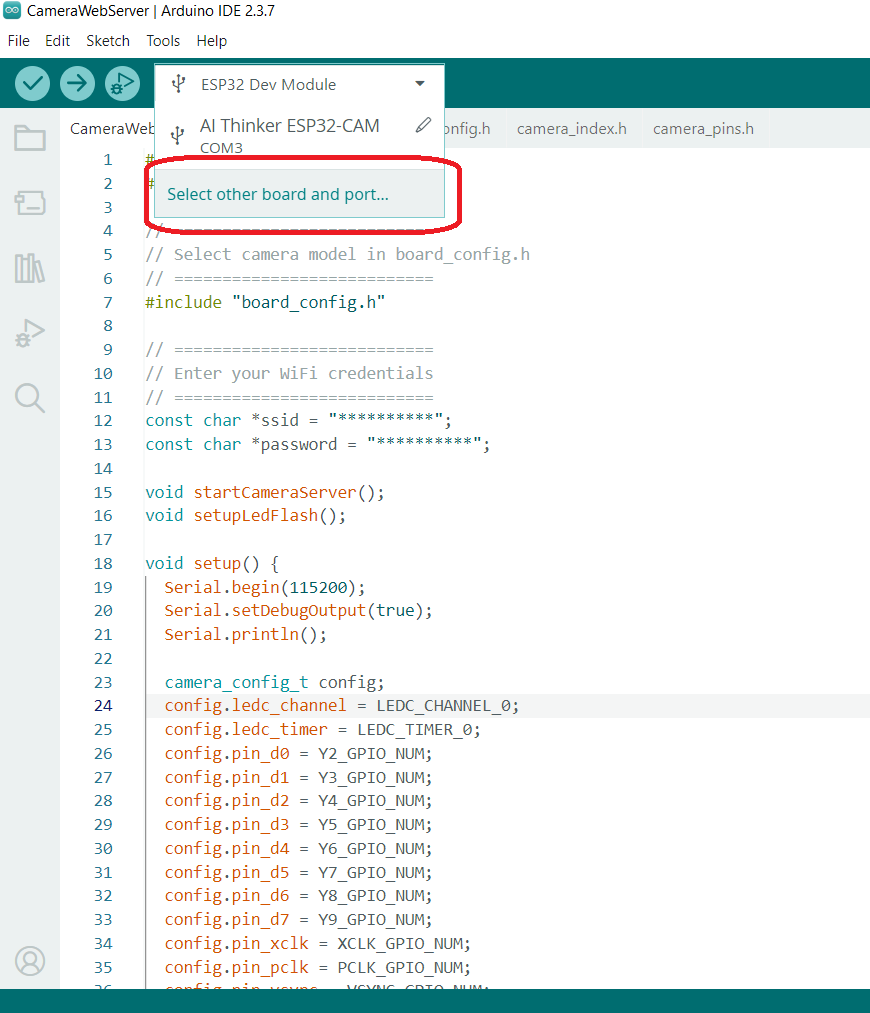870x1013 pixels.
Task: Open the Search sidebar icon
Action: pyautogui.click(x=29, y=398)
